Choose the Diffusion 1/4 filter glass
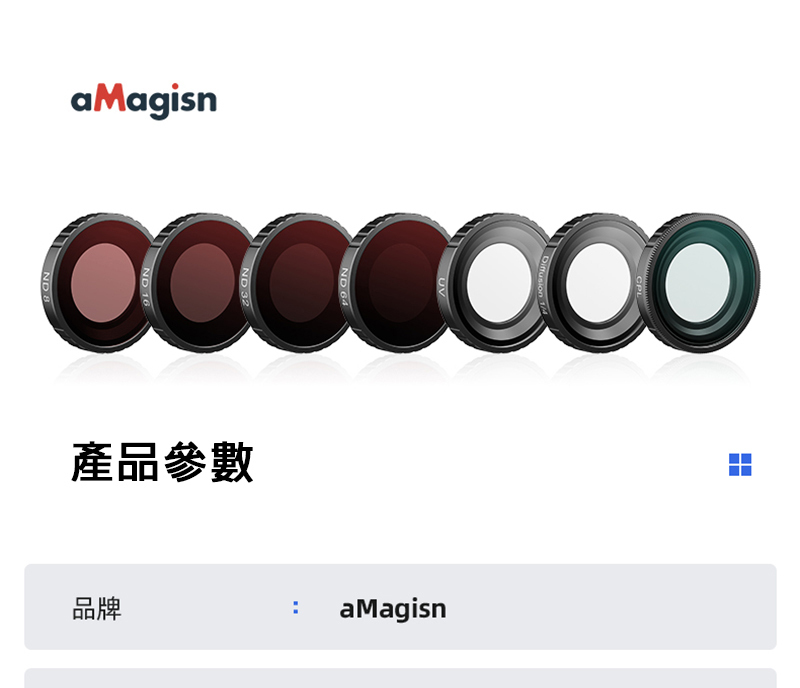This screenshot has width=800, height=688. (x=598, y=282)
